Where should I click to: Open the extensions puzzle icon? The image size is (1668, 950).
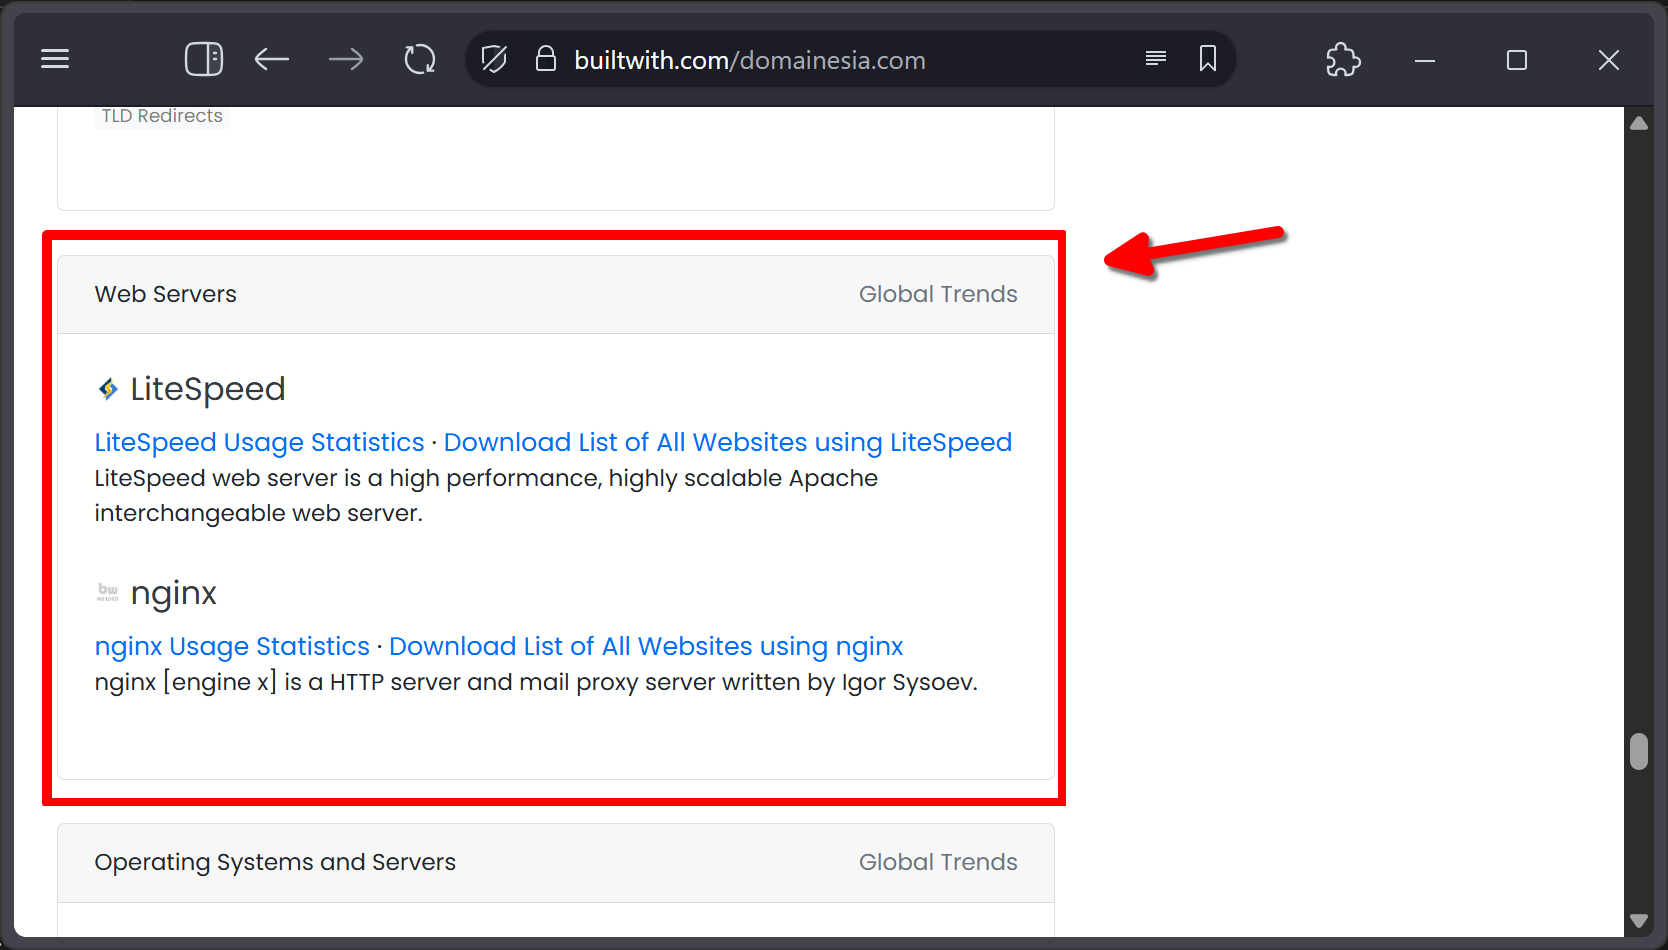(1343, 60)
